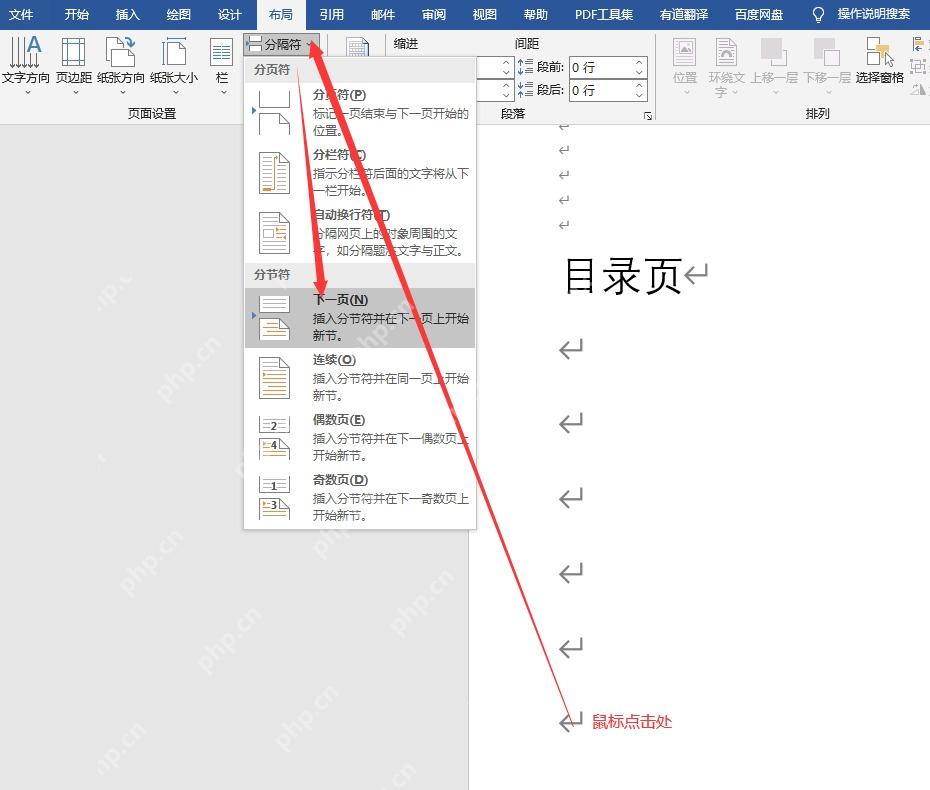Switch to the 视图 tab
The width and height of the screenshot is (930, 790).
tap(485, 14)
